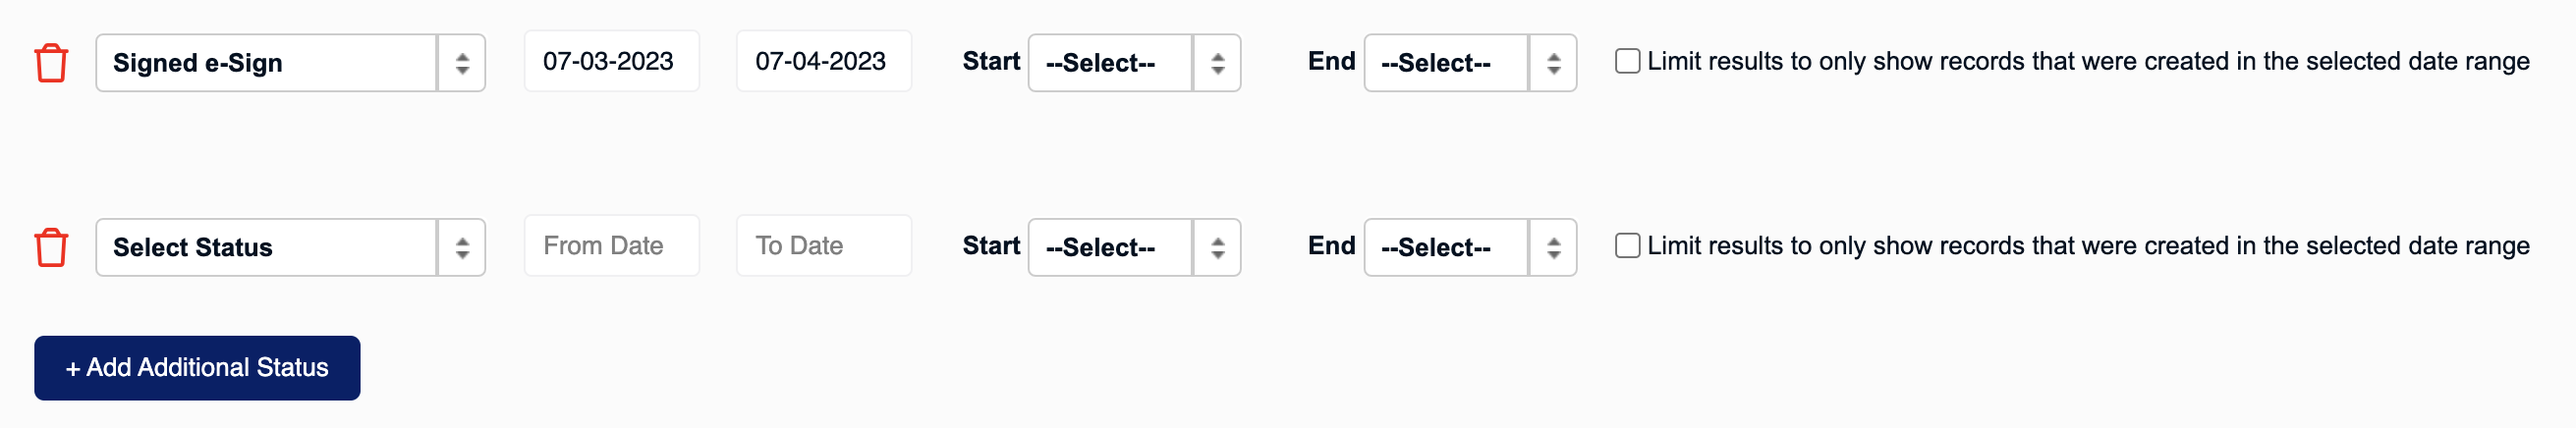Click up-down arrows on Select Status dropdown
This screenshot has height=428, width=2576.
(462, 247)
